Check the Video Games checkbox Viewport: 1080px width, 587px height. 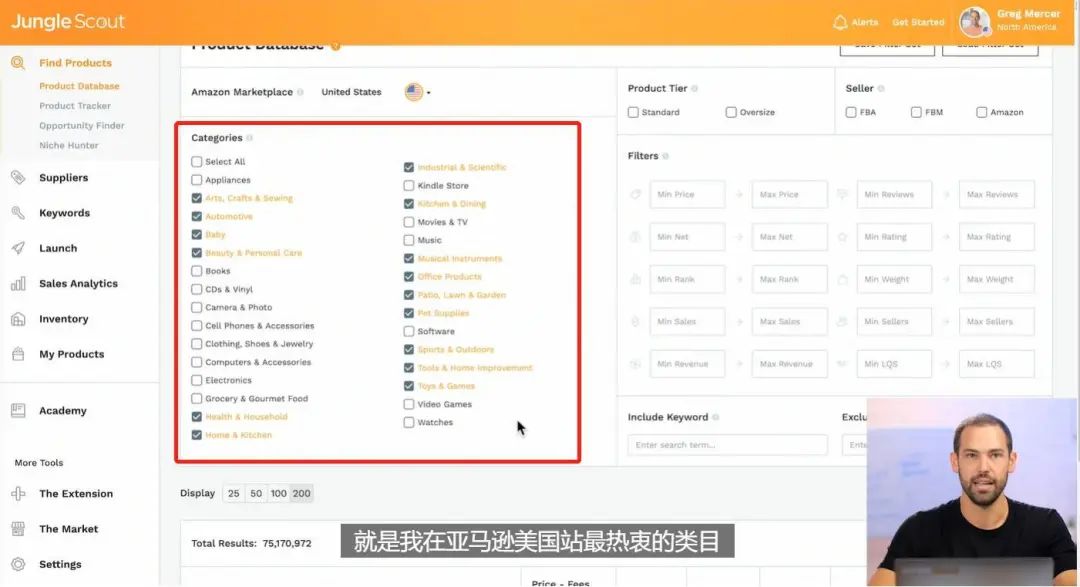(408, 404)
